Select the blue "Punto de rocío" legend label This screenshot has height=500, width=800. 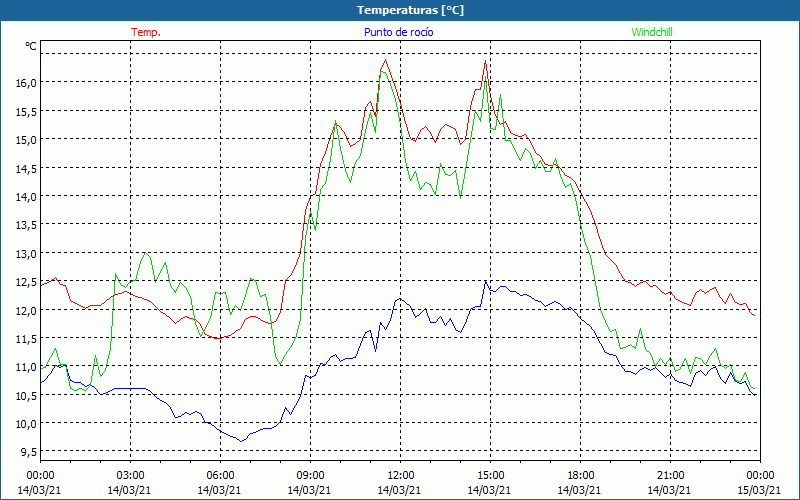[398, 32]
